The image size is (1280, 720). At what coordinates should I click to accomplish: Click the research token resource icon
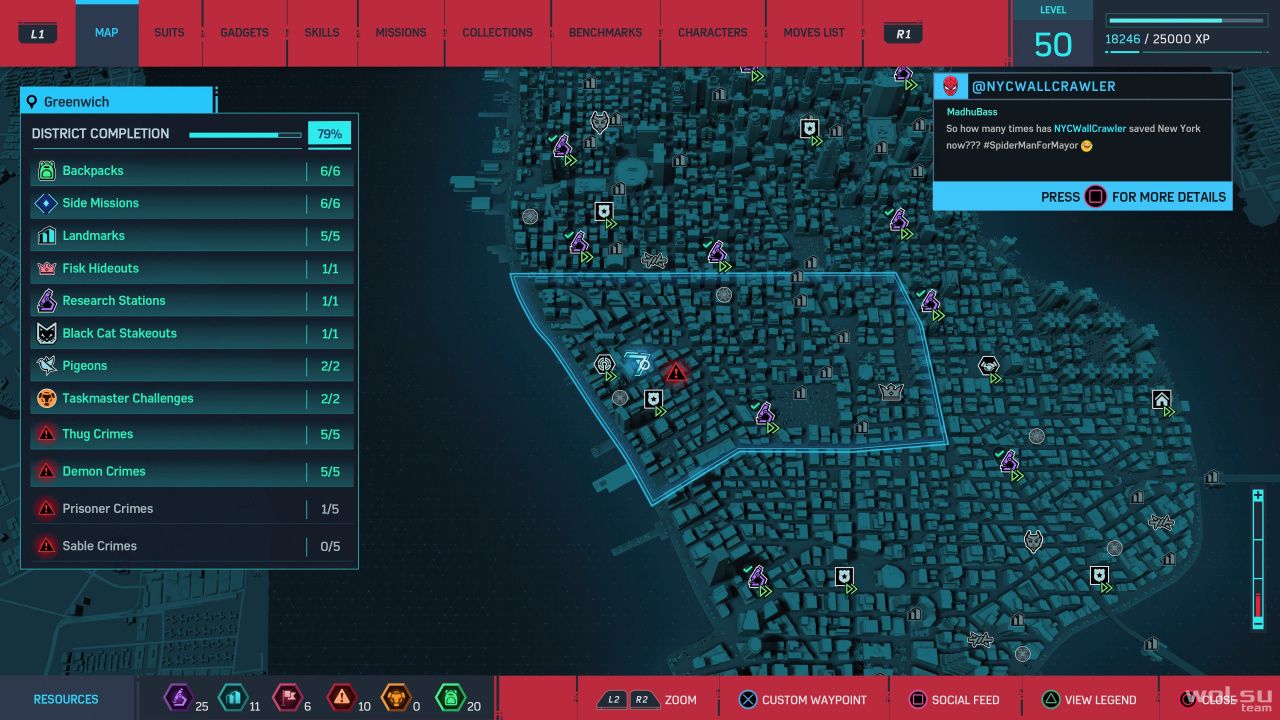coord(178,697)
